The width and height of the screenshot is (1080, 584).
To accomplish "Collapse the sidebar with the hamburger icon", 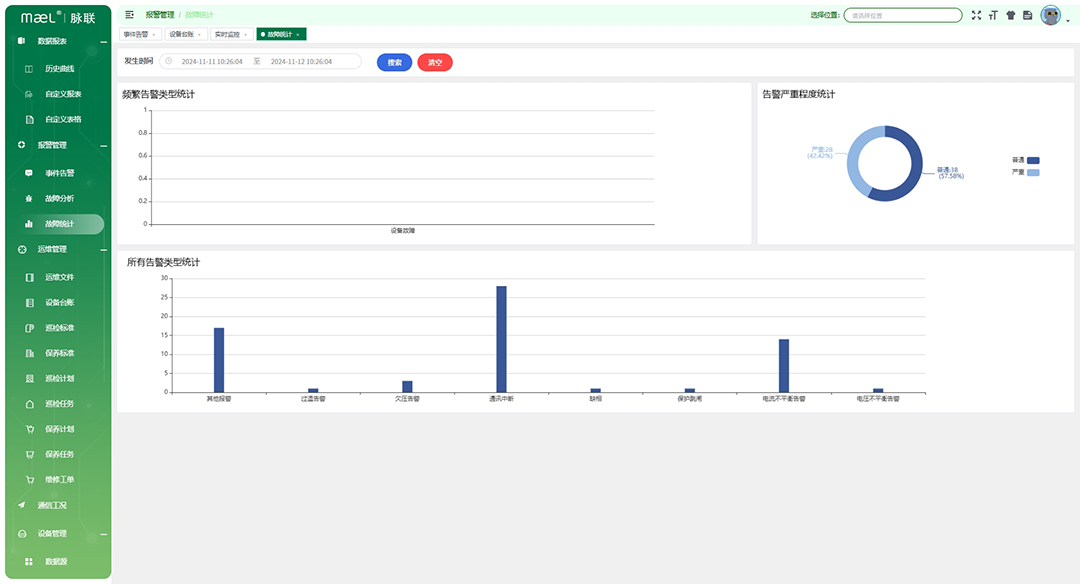I will (x=129, y=15).
